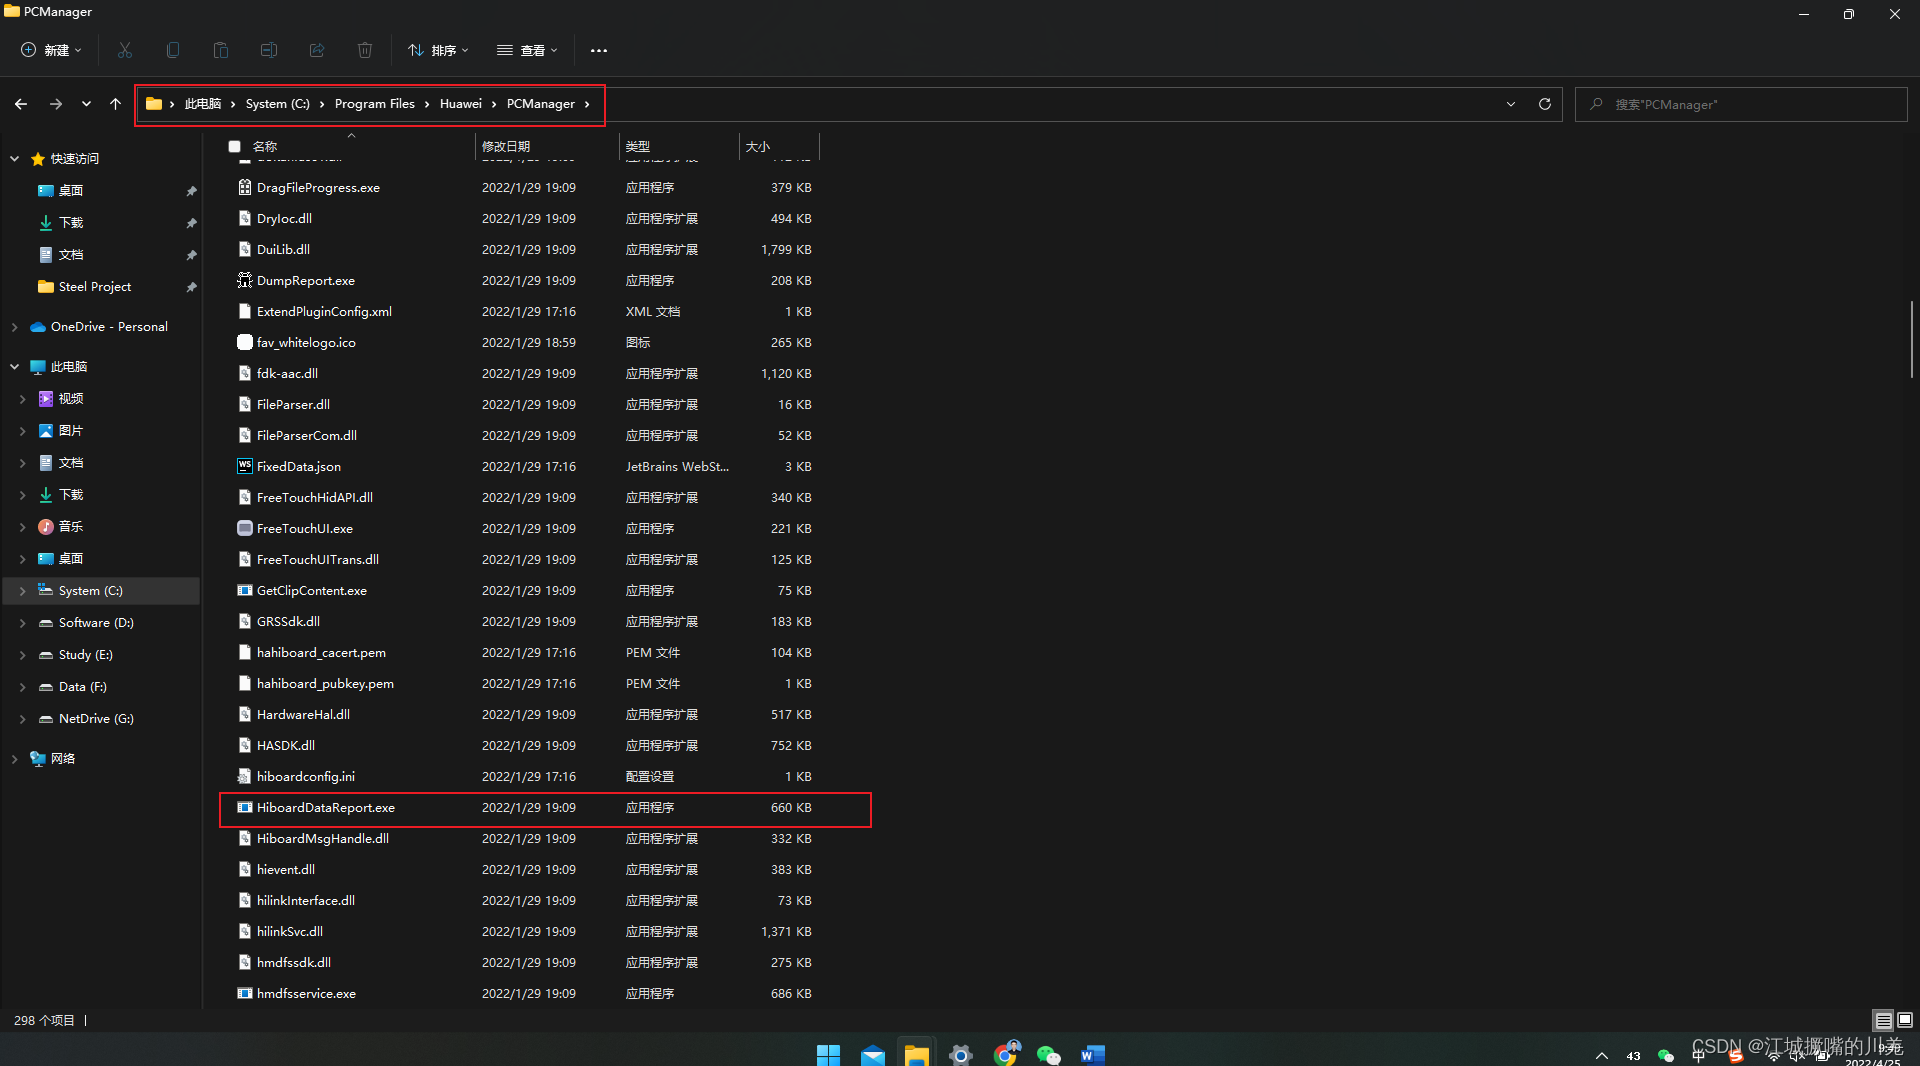
Task: Select Data (F:) drive in sidebar
Action: pyautogui.click(x=83, y=686)
